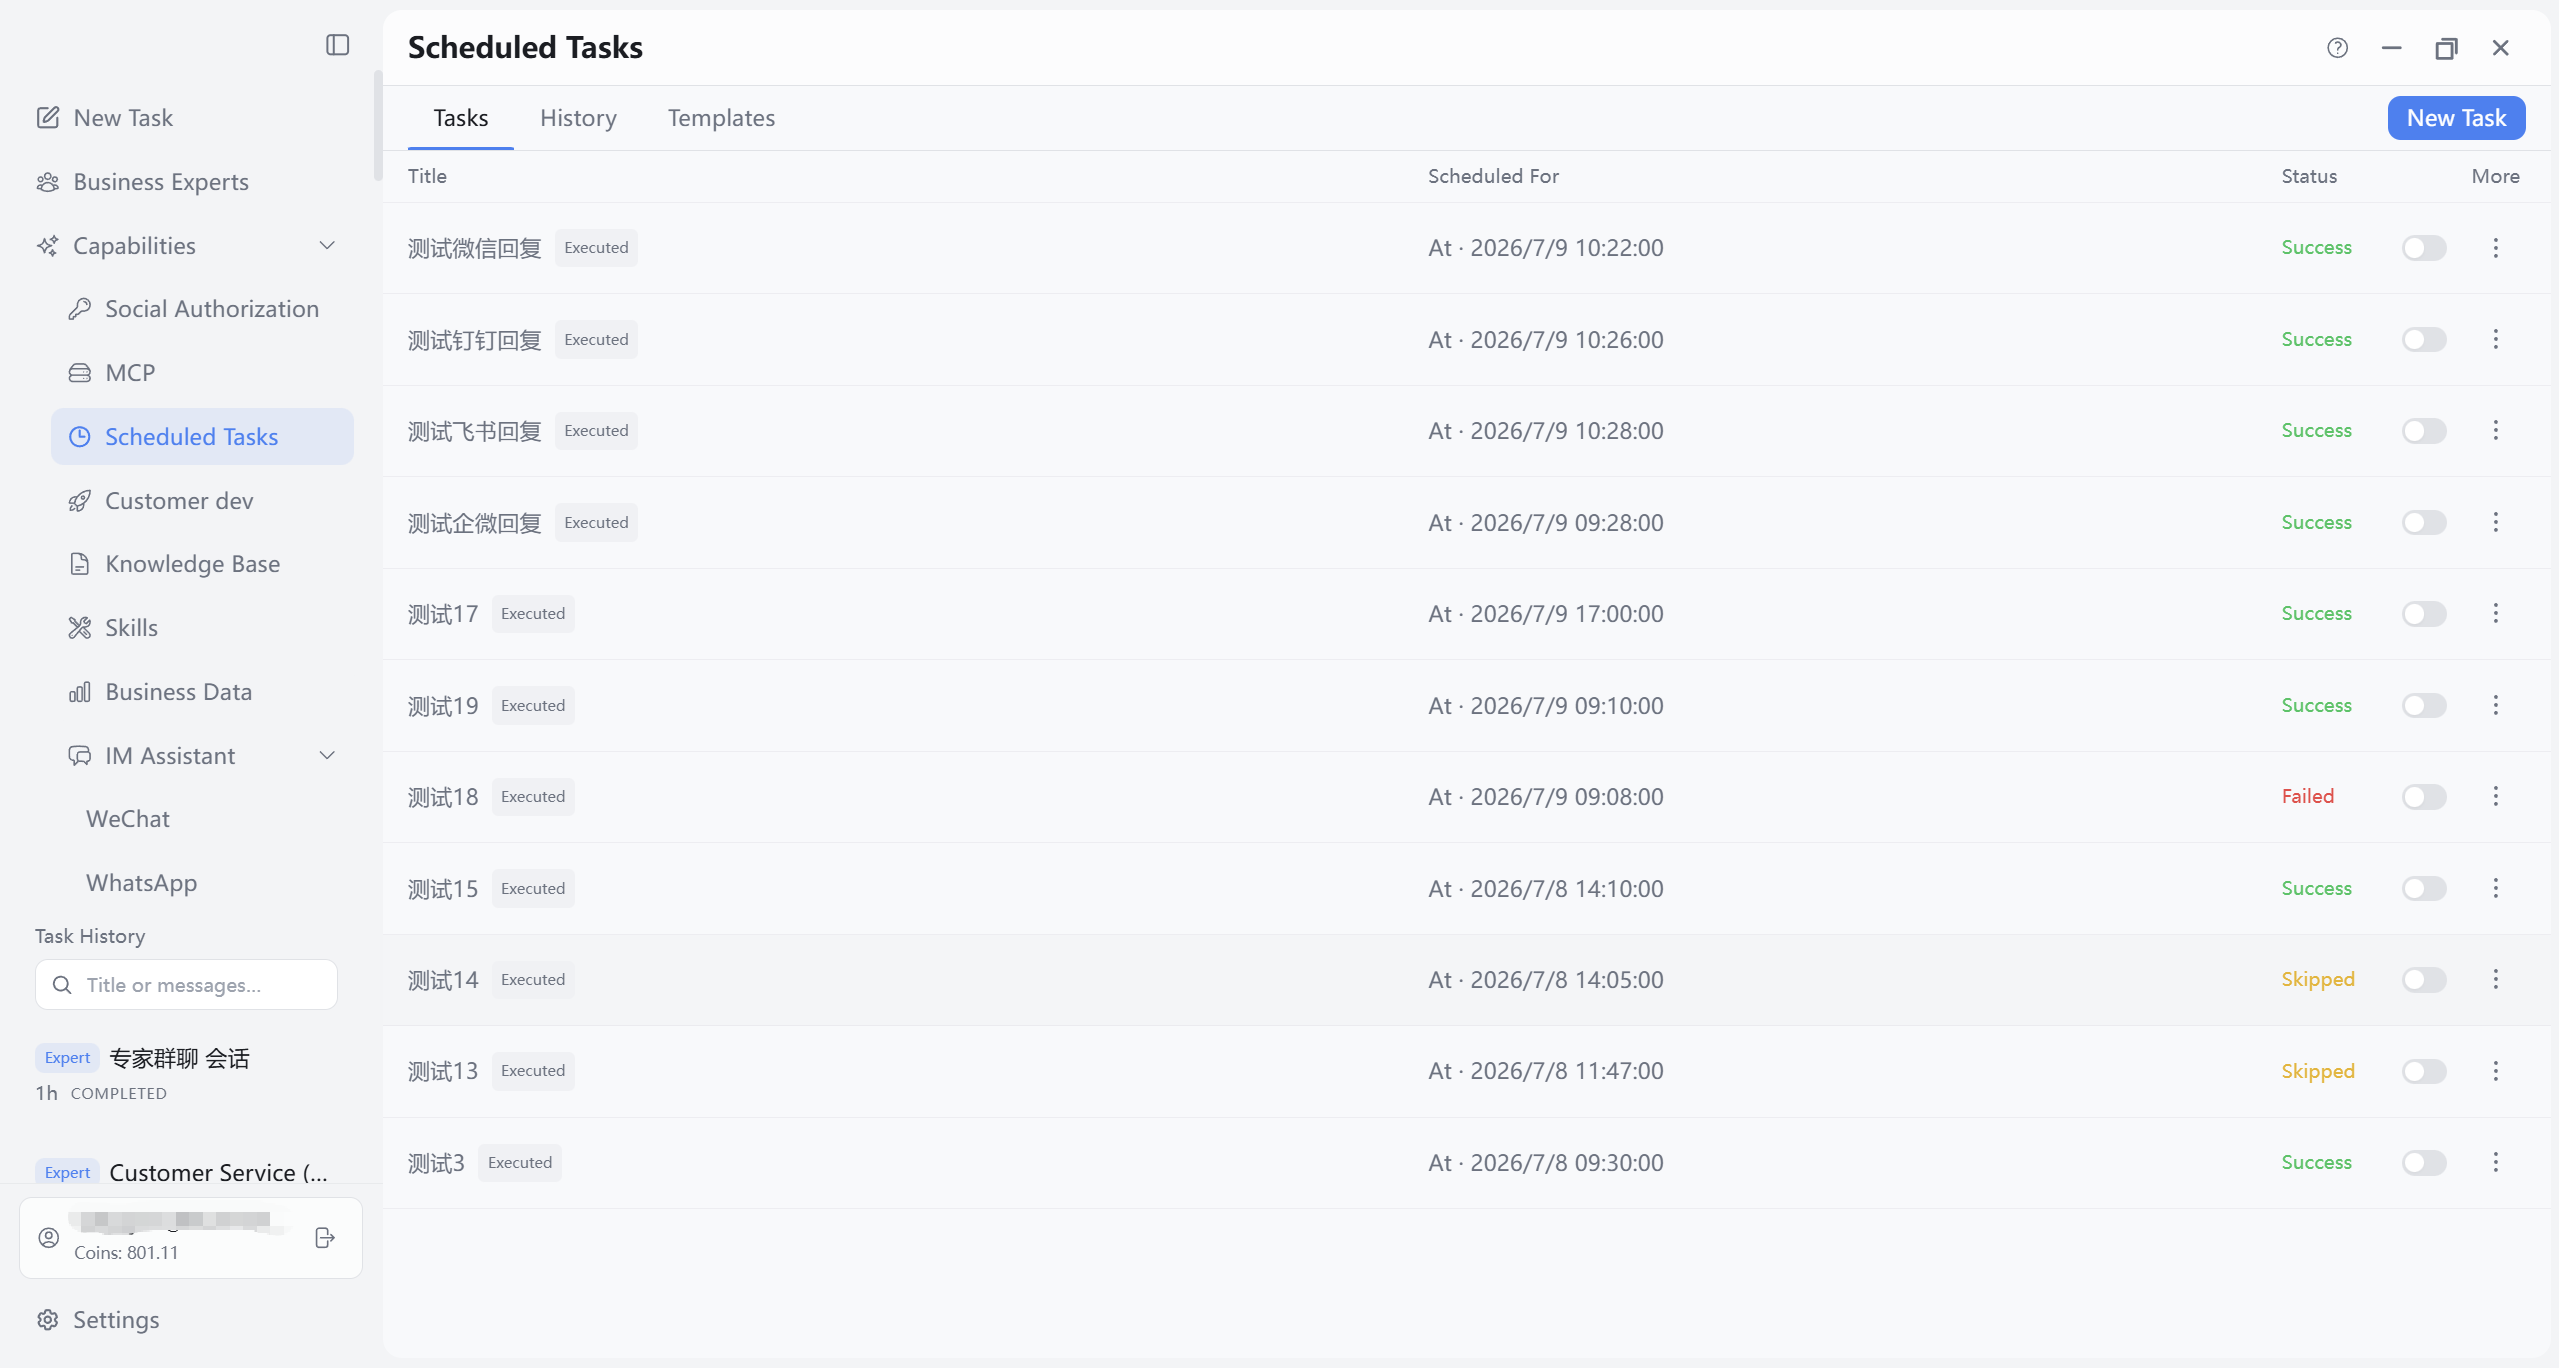Viewport: 2559px width, 1368px height.
Task: Switch to the History tab
Action: [x=578, y=118]
